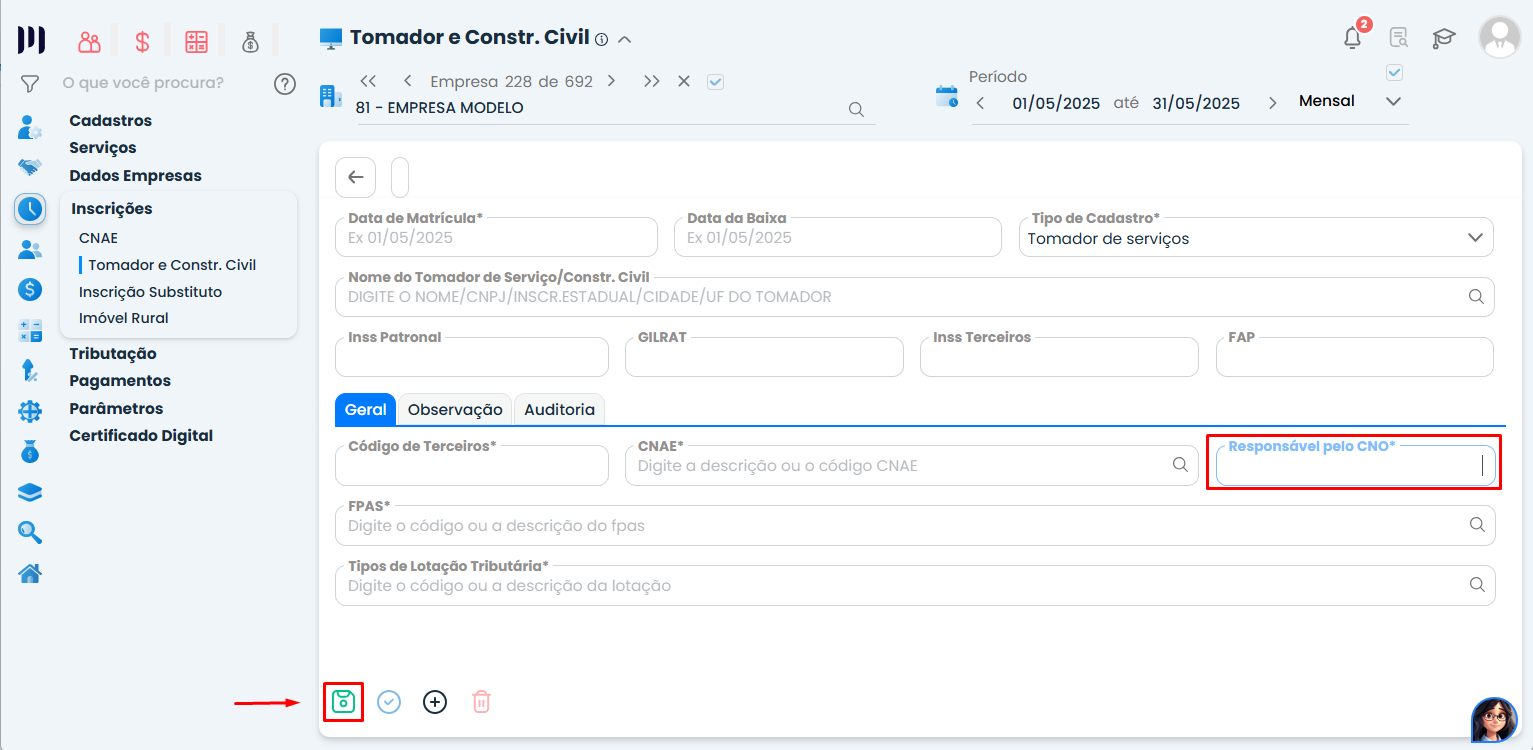Click the red trash delete icon
Image resolution: width=1533 pixels, height=750 pixels.
point(481,702)
